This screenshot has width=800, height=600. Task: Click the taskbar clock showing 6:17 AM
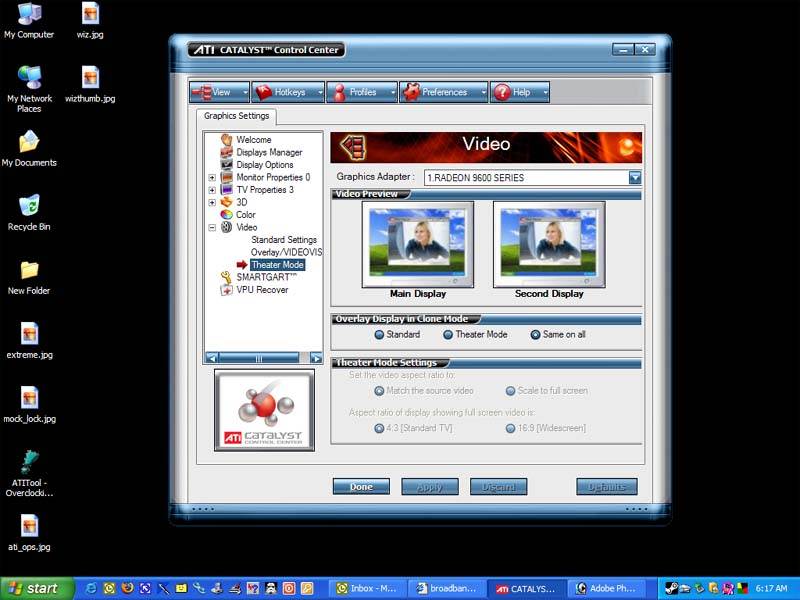point(771,588)
